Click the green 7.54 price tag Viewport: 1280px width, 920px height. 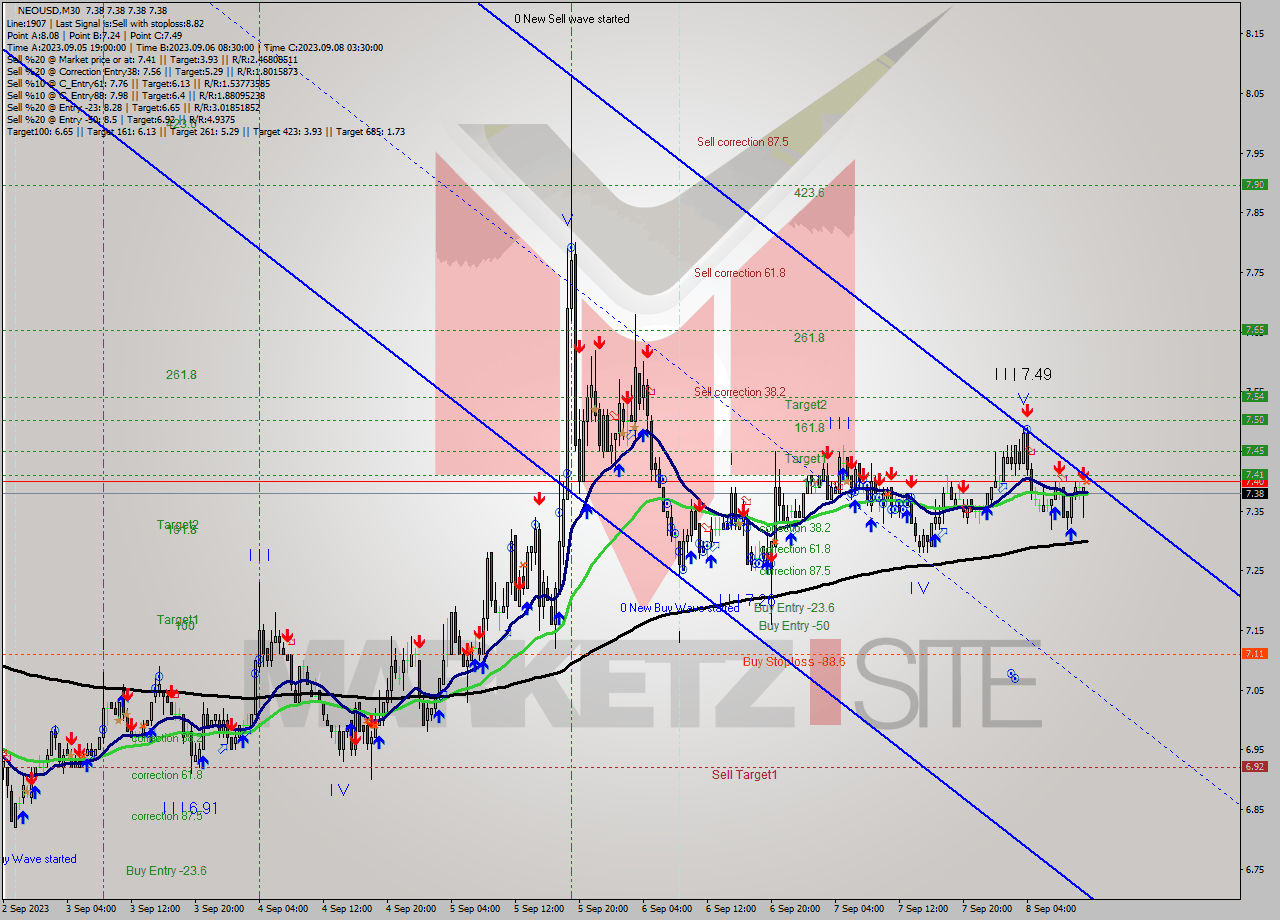pyautogui.click(x=1255, y=396)
